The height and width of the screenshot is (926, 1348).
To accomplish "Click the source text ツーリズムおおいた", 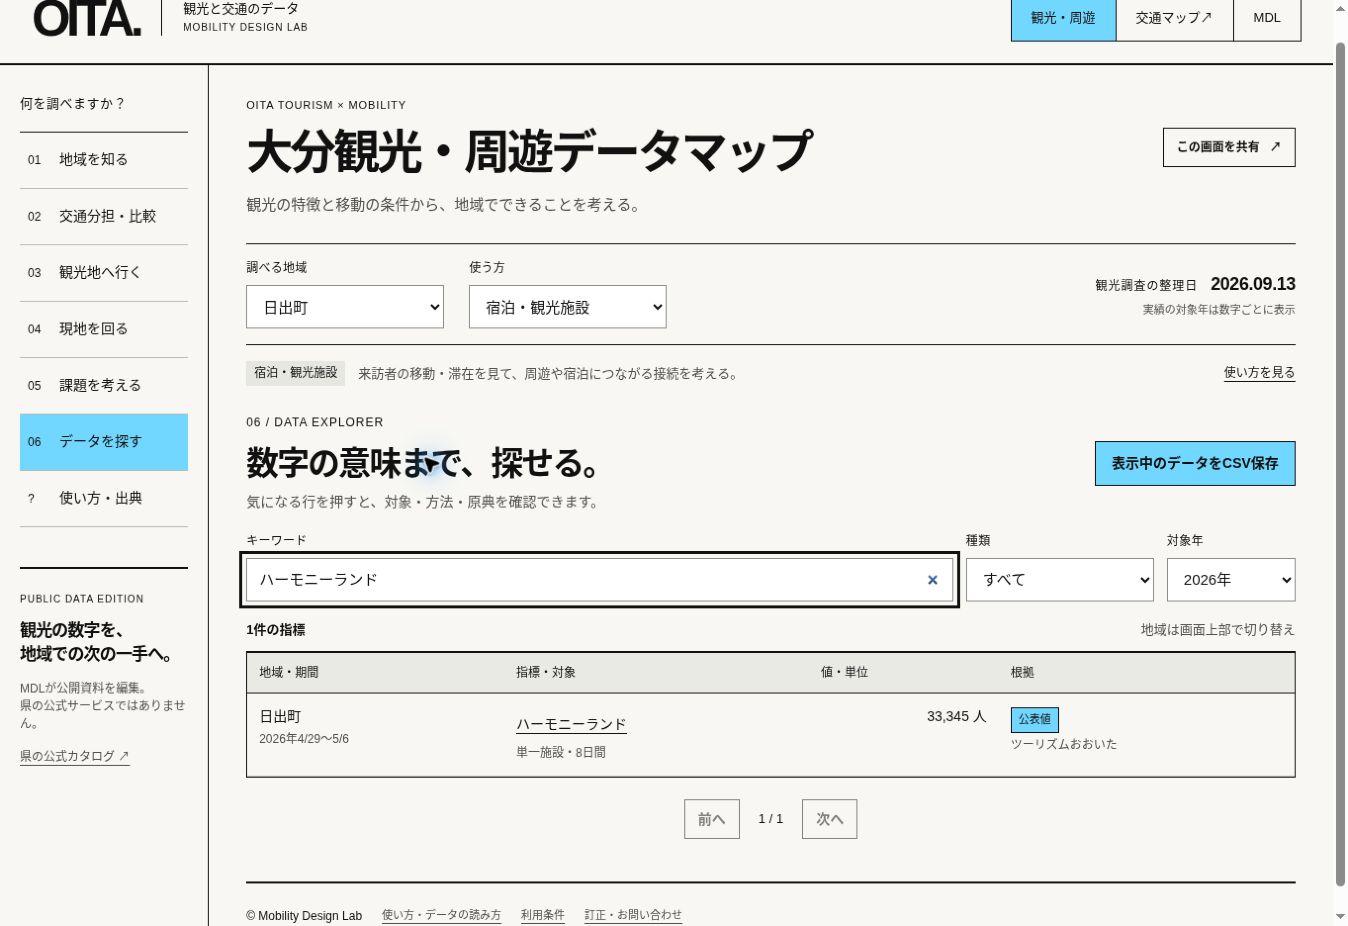I will 1064,745.
